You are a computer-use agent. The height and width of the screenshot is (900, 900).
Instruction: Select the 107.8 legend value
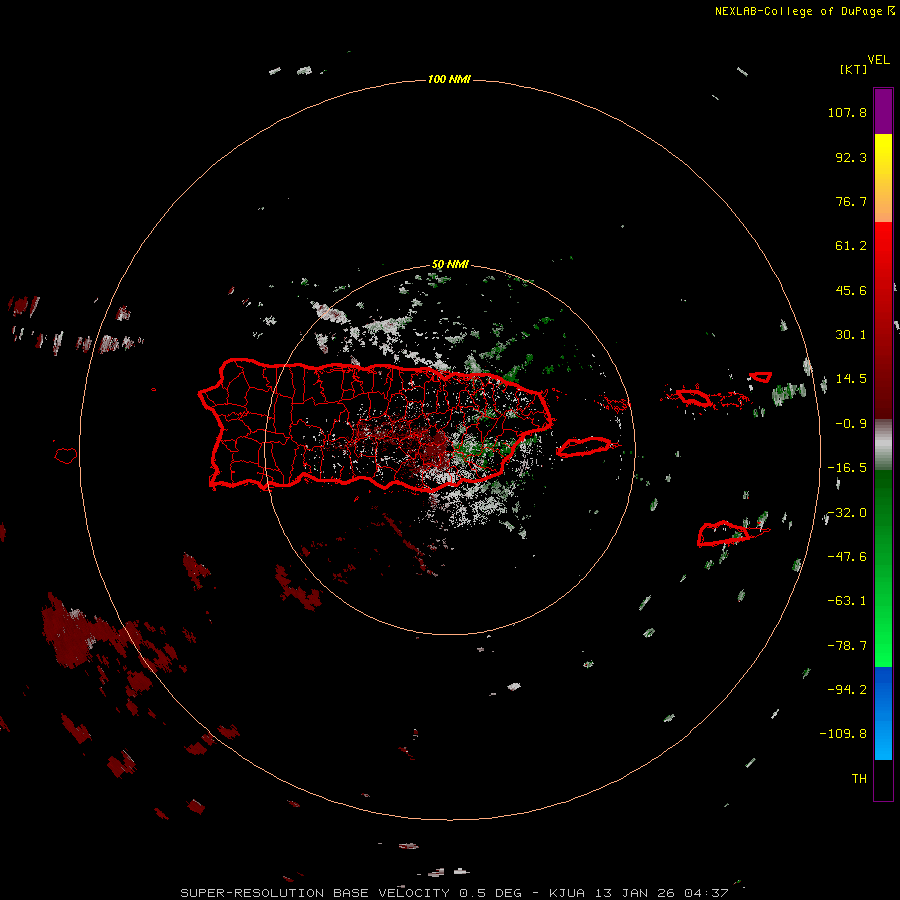click(847, 112)
